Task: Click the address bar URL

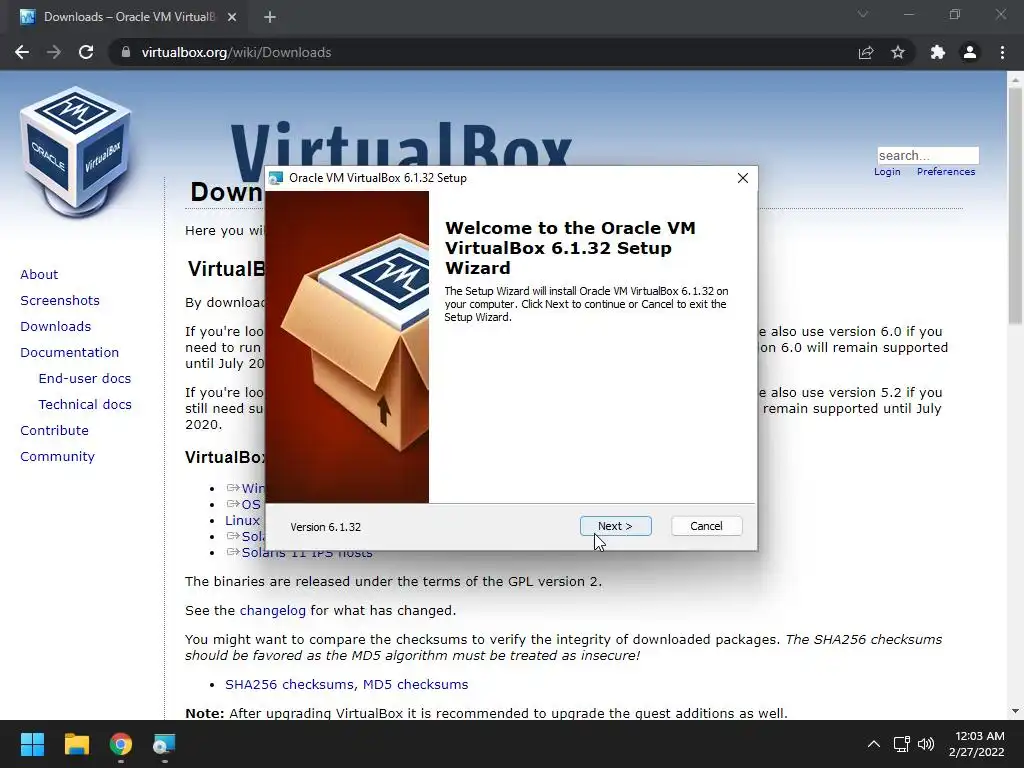Action: (236, 52)
